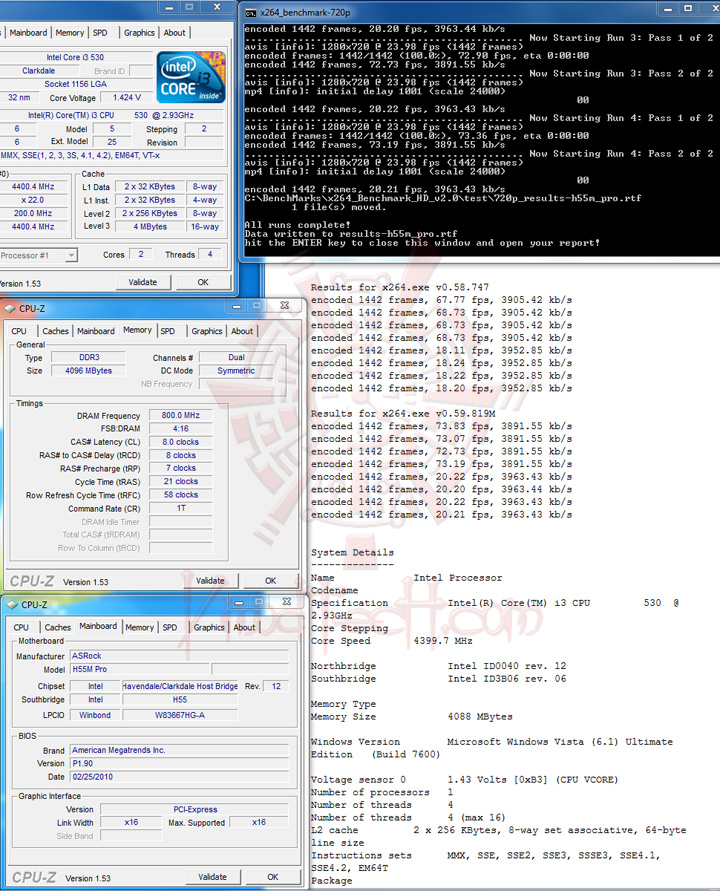Select Graphics tab in top CPU-Z window
The width and height of the screenshot is (720, 891).
tap(139, 33)
